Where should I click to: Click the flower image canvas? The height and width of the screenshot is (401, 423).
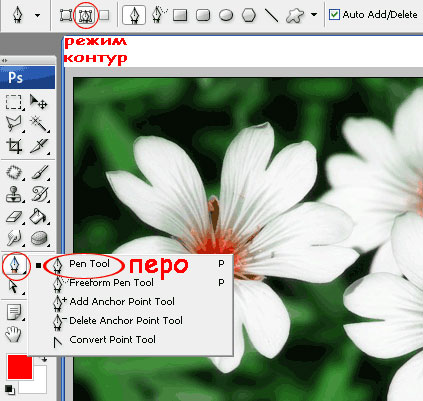coord(248,239)
